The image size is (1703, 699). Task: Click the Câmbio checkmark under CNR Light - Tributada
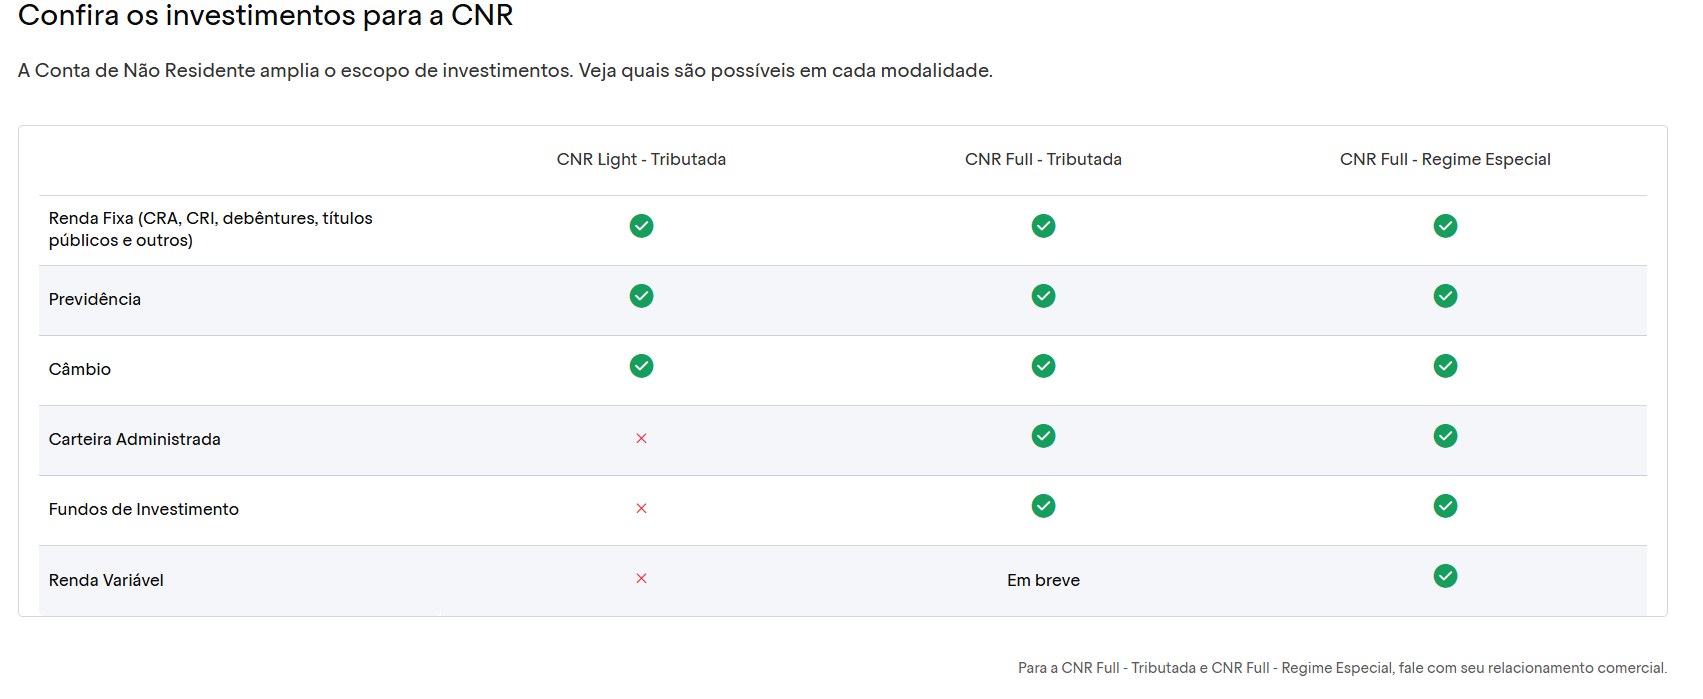(x=641, y=366)
